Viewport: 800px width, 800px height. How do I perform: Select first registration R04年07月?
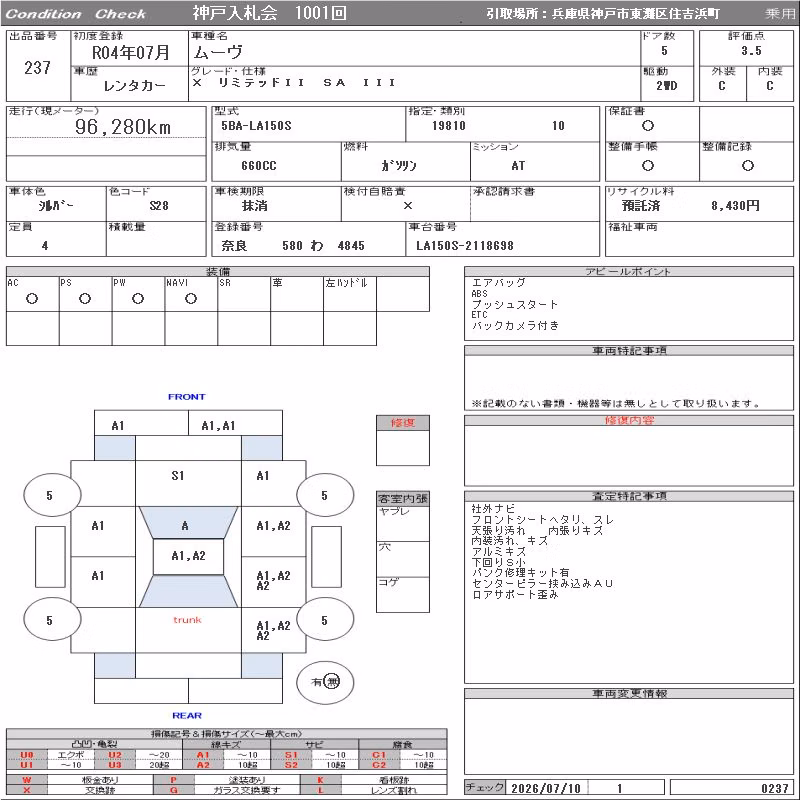click(x=131, y=53)
